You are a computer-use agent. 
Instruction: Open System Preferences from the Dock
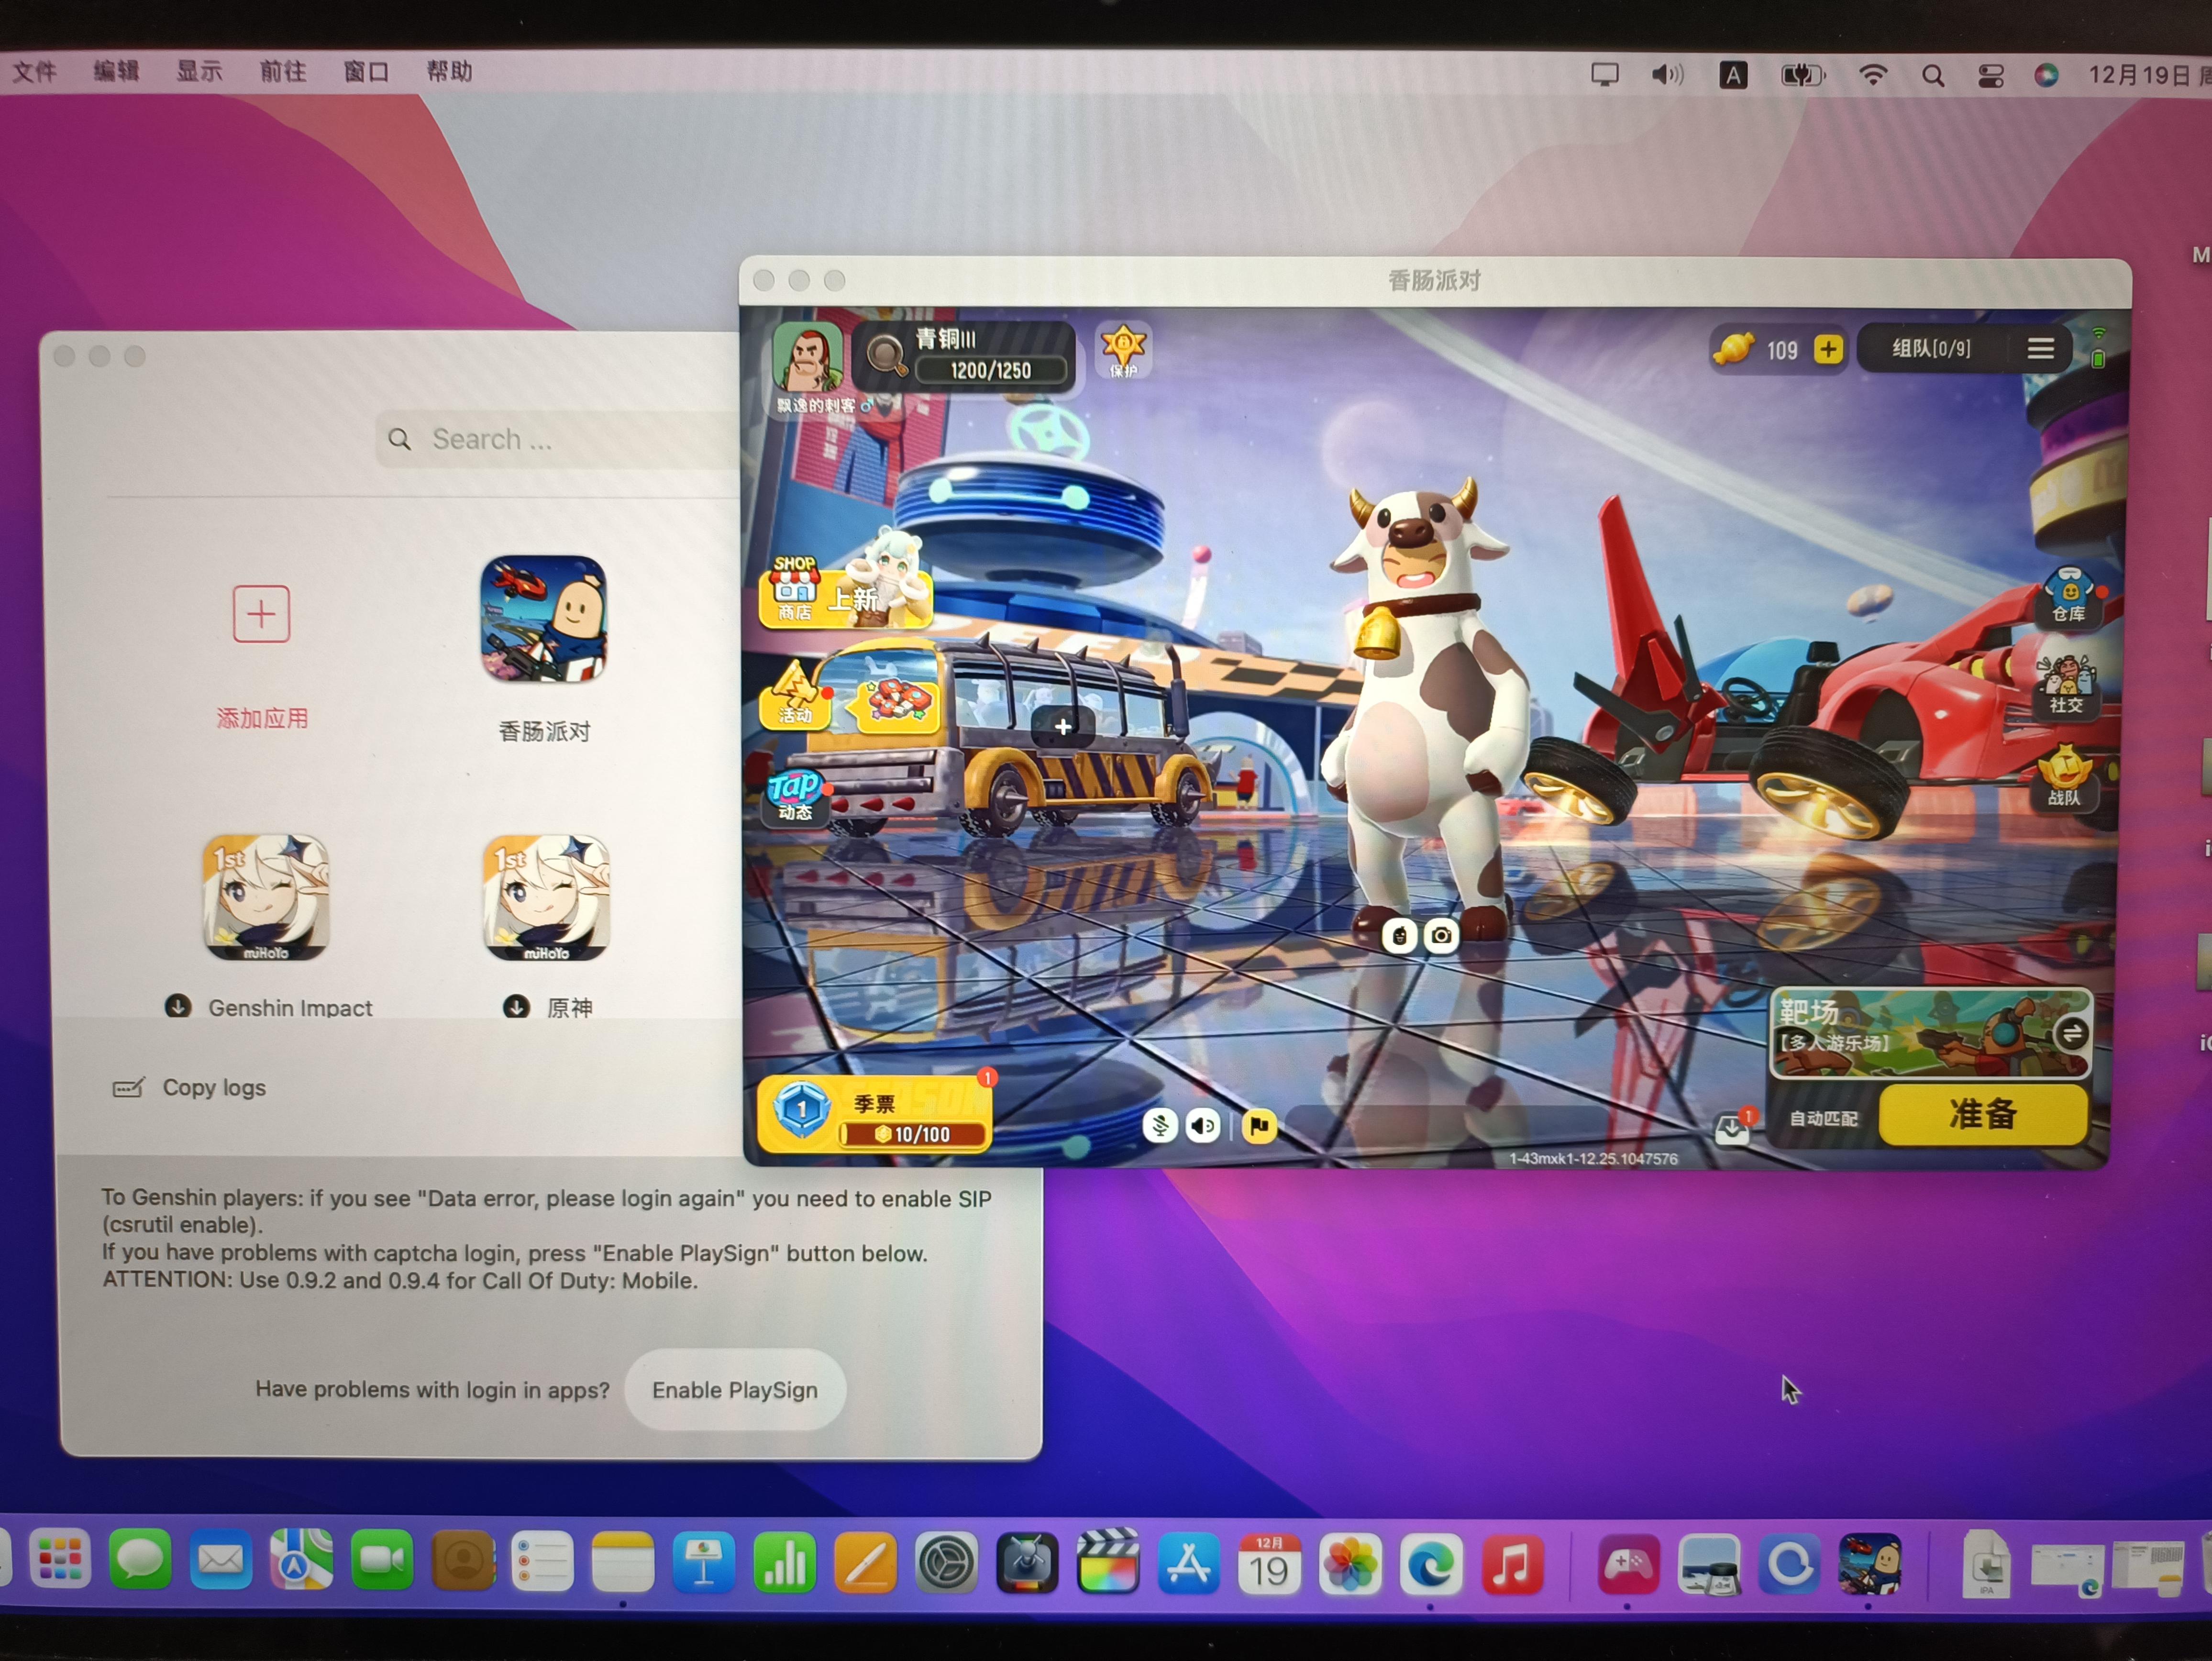(946, 1562)
